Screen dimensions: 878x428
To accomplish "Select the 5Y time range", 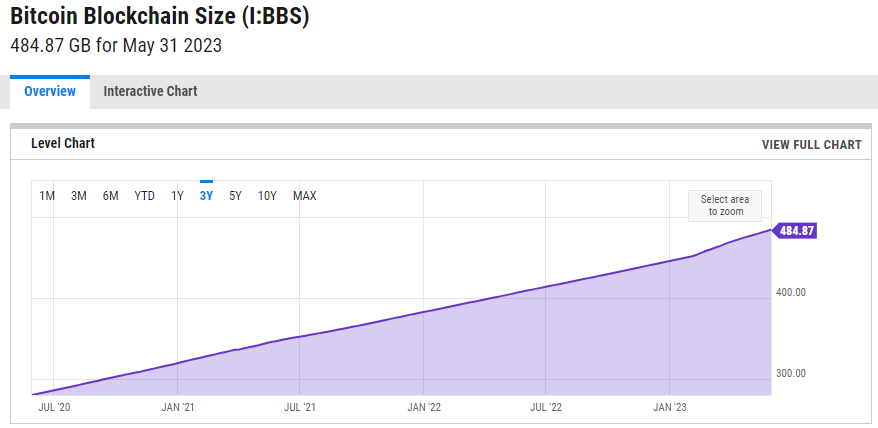I will pyautogui.click(x=235, y=196).
